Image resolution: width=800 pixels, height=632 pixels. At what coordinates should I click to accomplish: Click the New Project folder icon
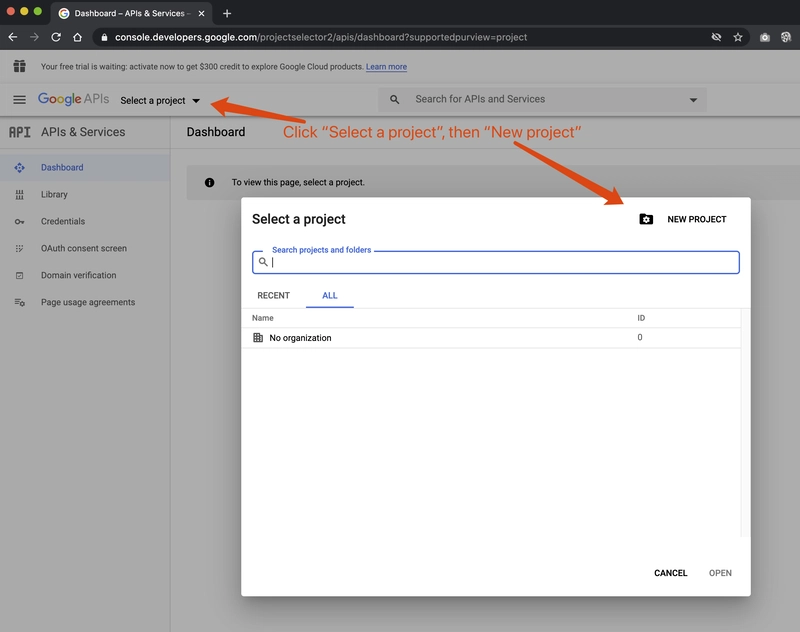point(646,219)
